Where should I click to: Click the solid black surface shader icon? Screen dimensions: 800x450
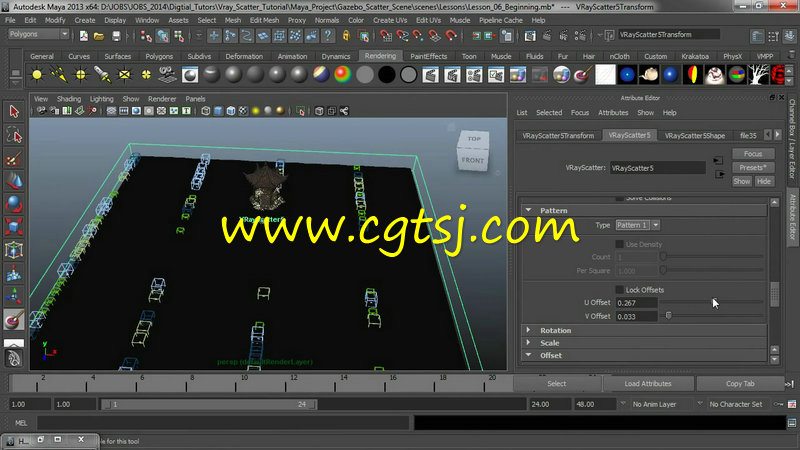click(387, 75)
